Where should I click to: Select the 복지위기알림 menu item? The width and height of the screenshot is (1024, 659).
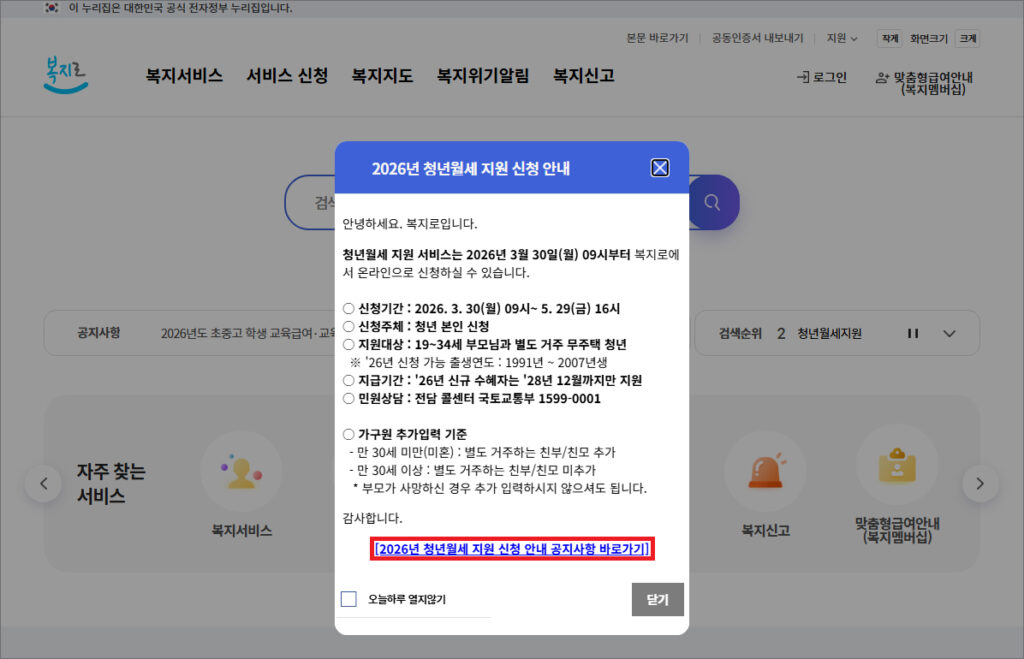(x=482, y=76)
